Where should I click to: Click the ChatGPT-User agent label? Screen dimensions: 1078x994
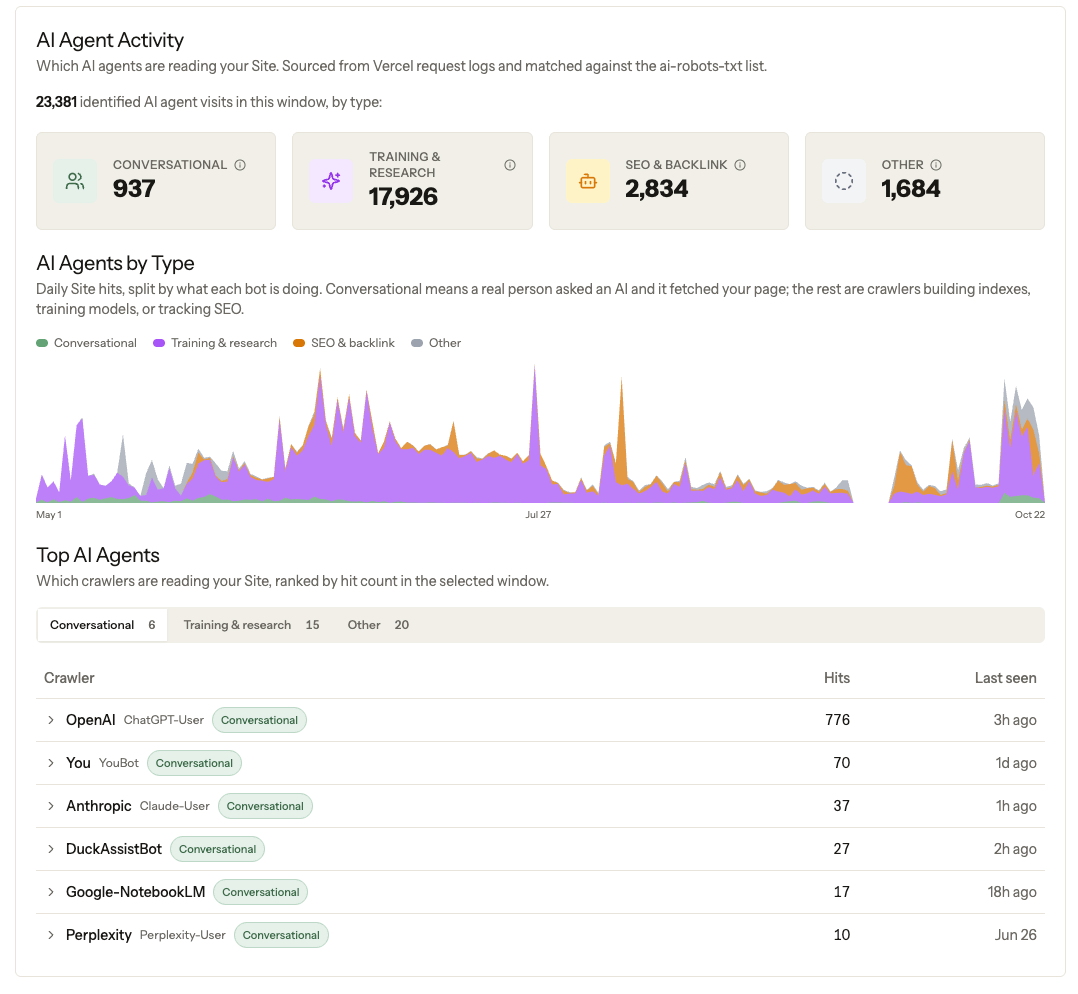[x=164, y=720]
